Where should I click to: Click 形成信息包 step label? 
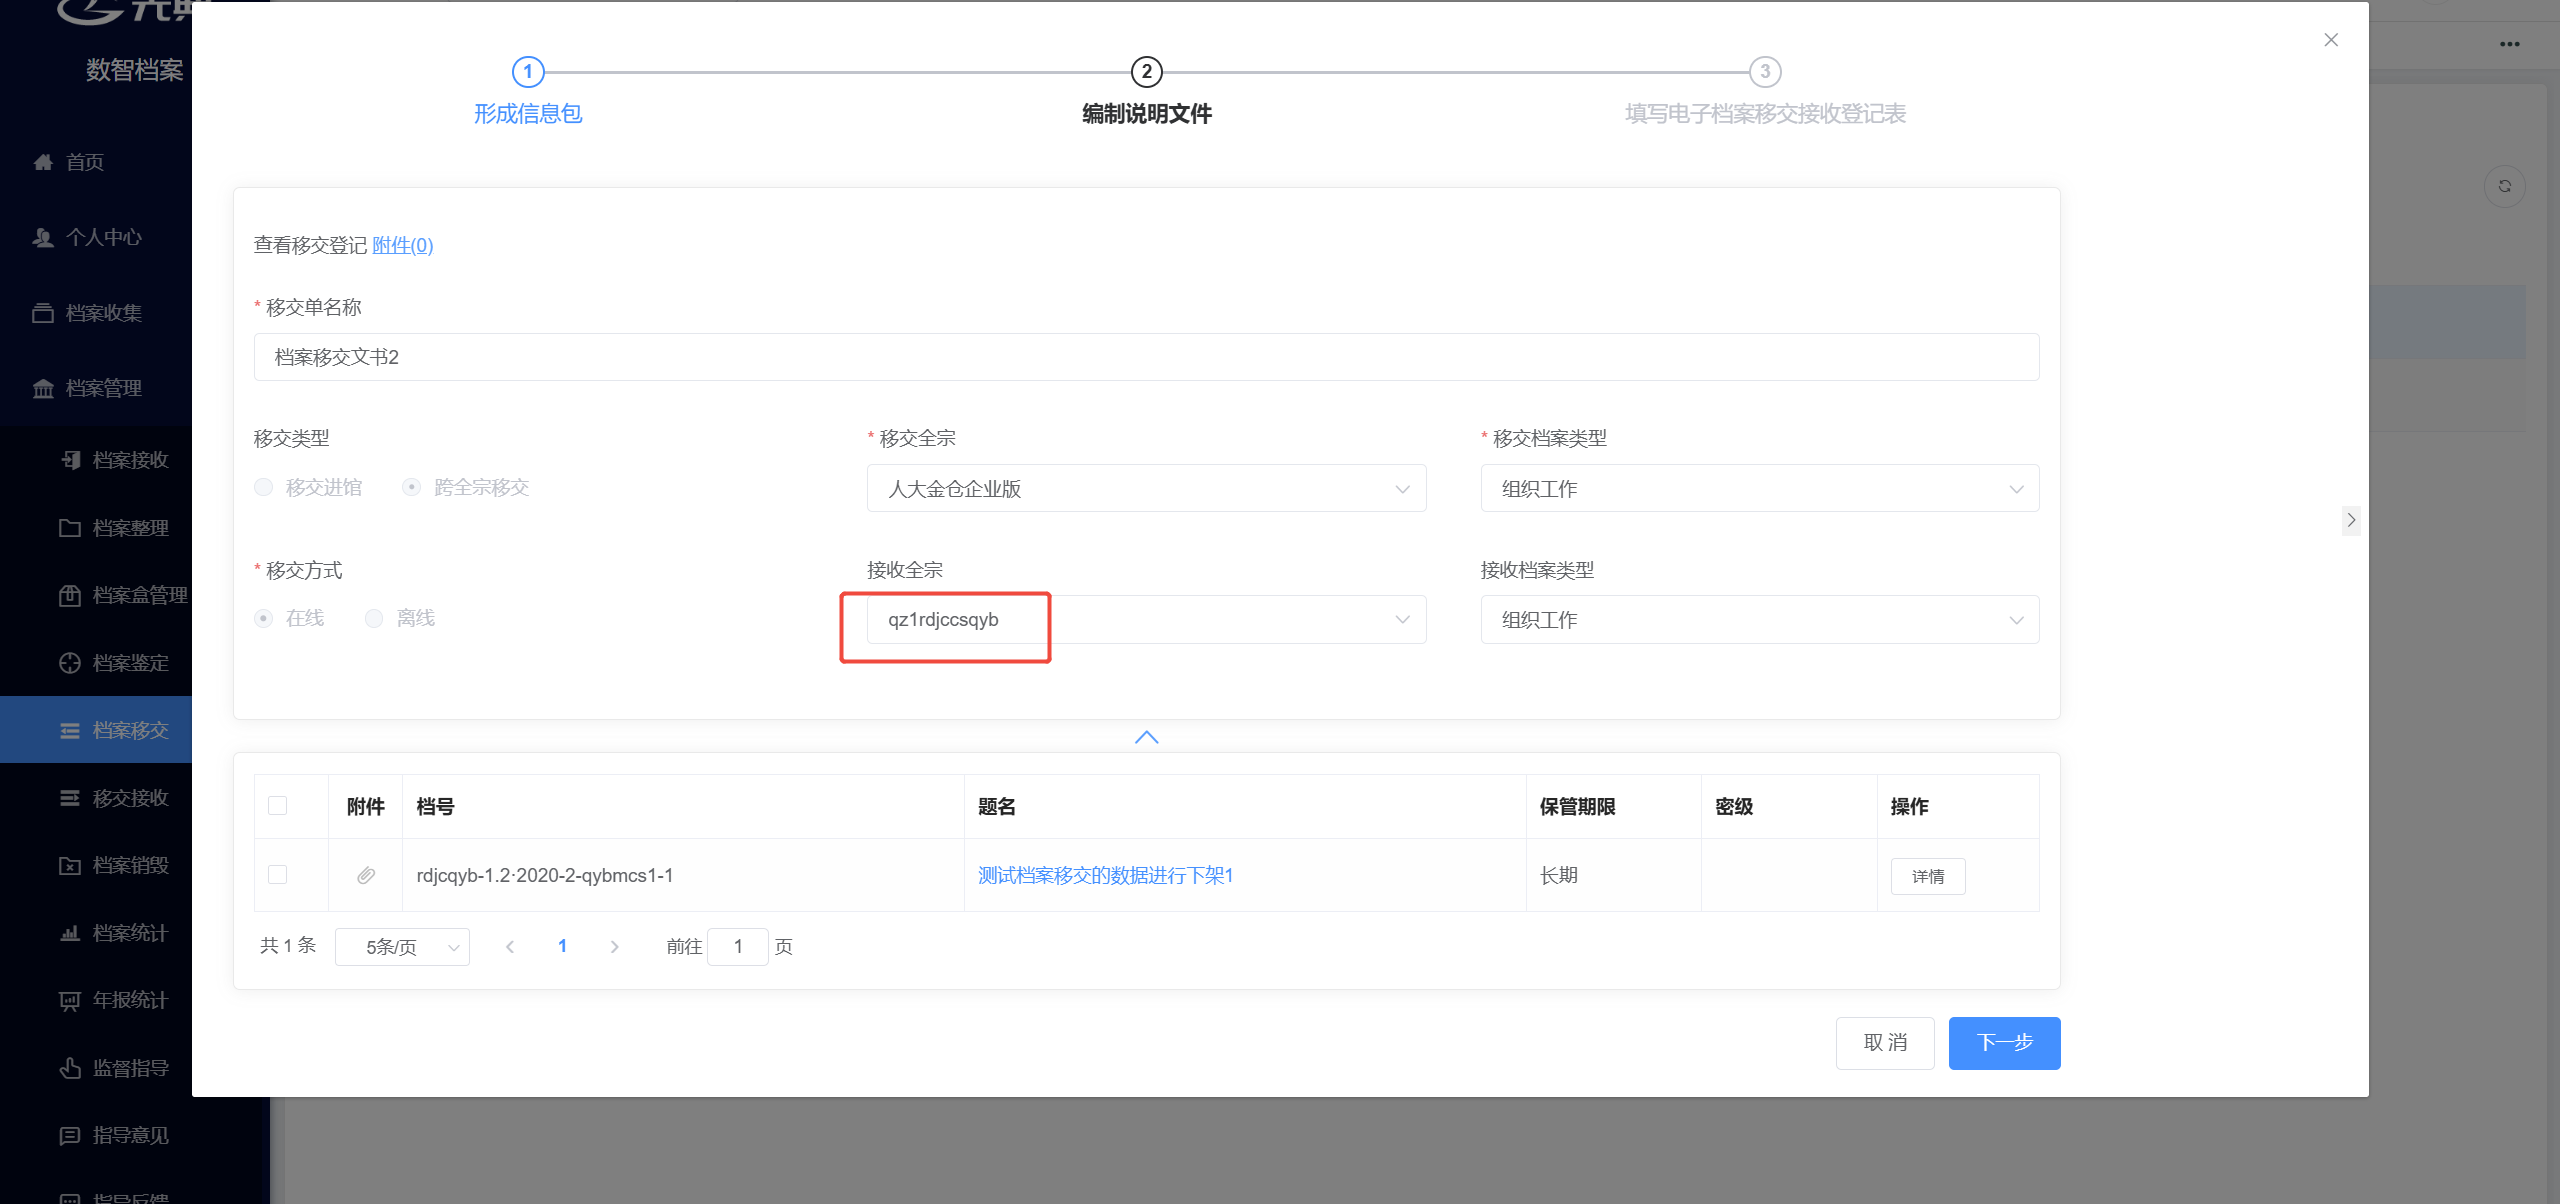click(x=528, y=114)
